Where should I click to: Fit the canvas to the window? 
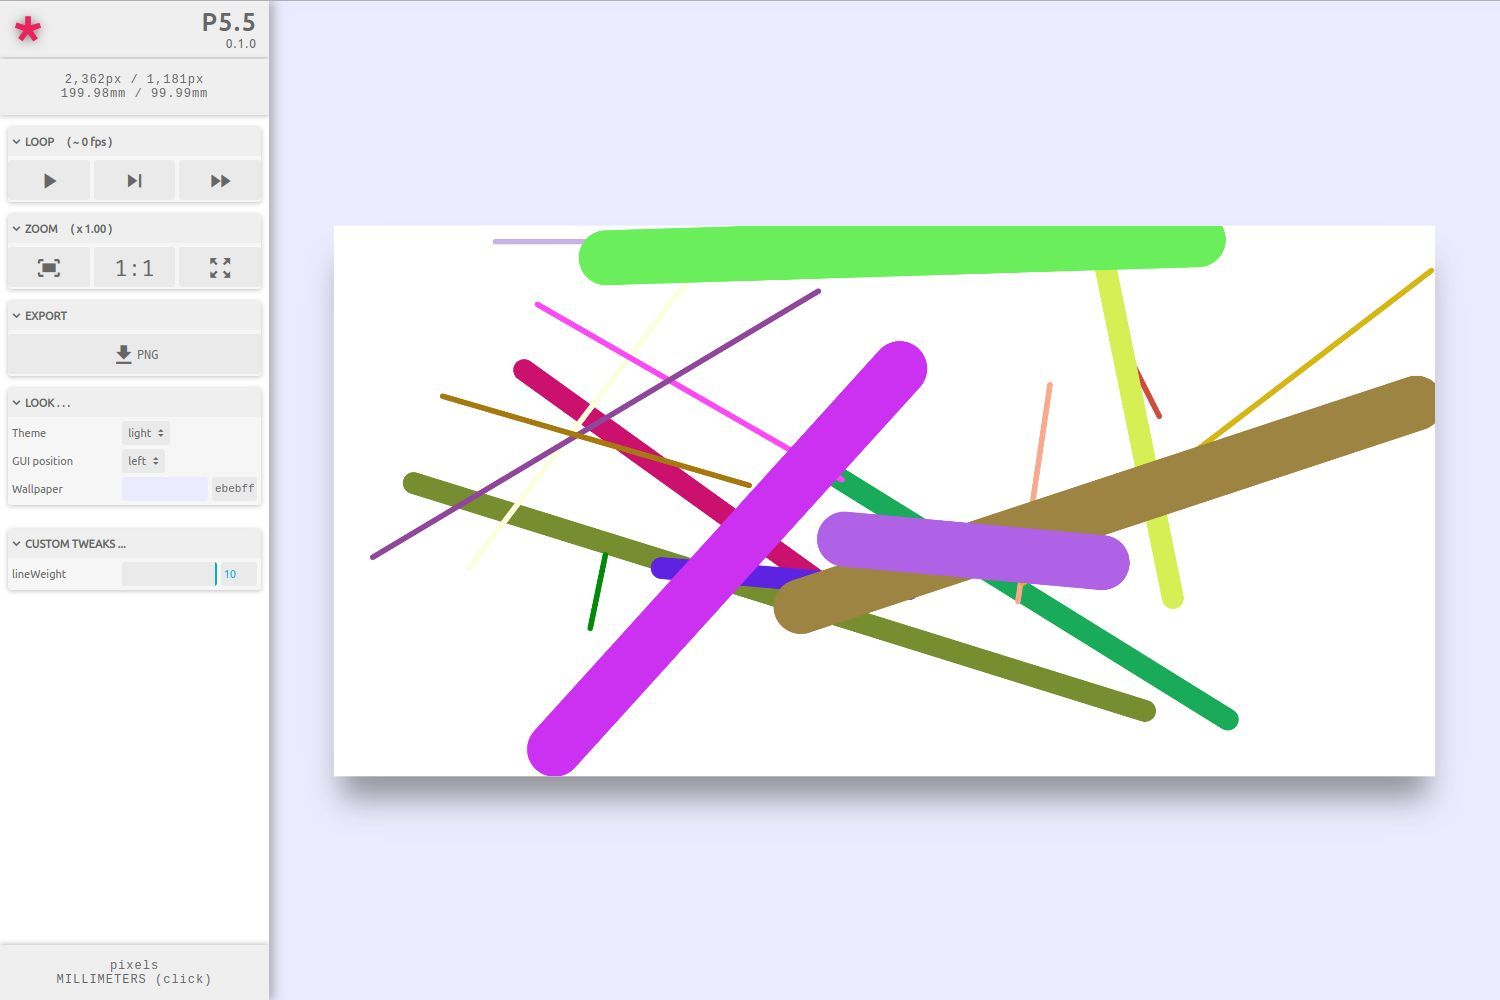tap(48, 267)
